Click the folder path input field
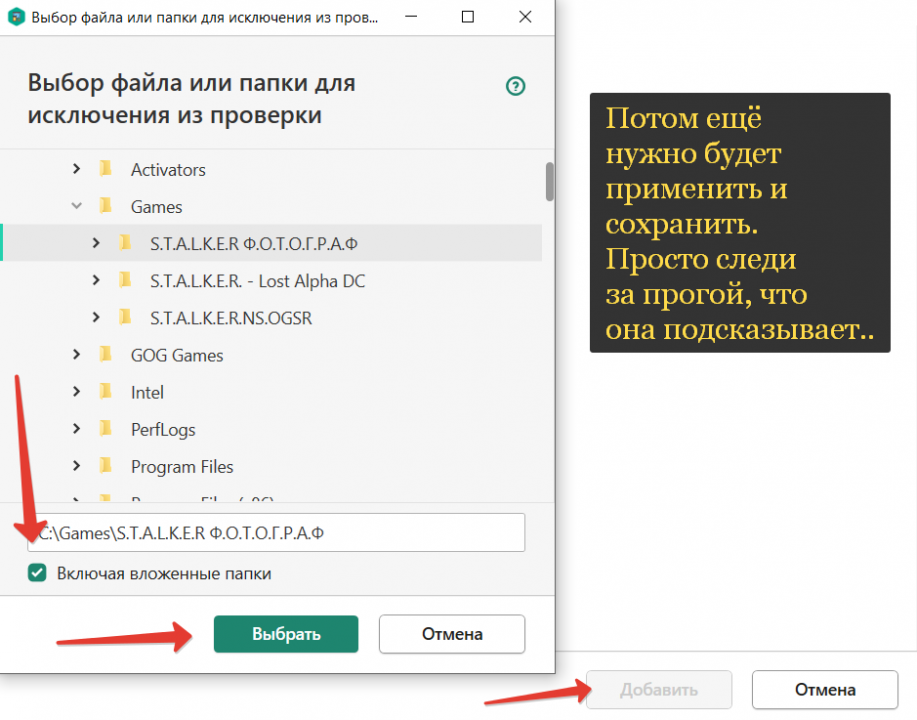 point(276,532)
